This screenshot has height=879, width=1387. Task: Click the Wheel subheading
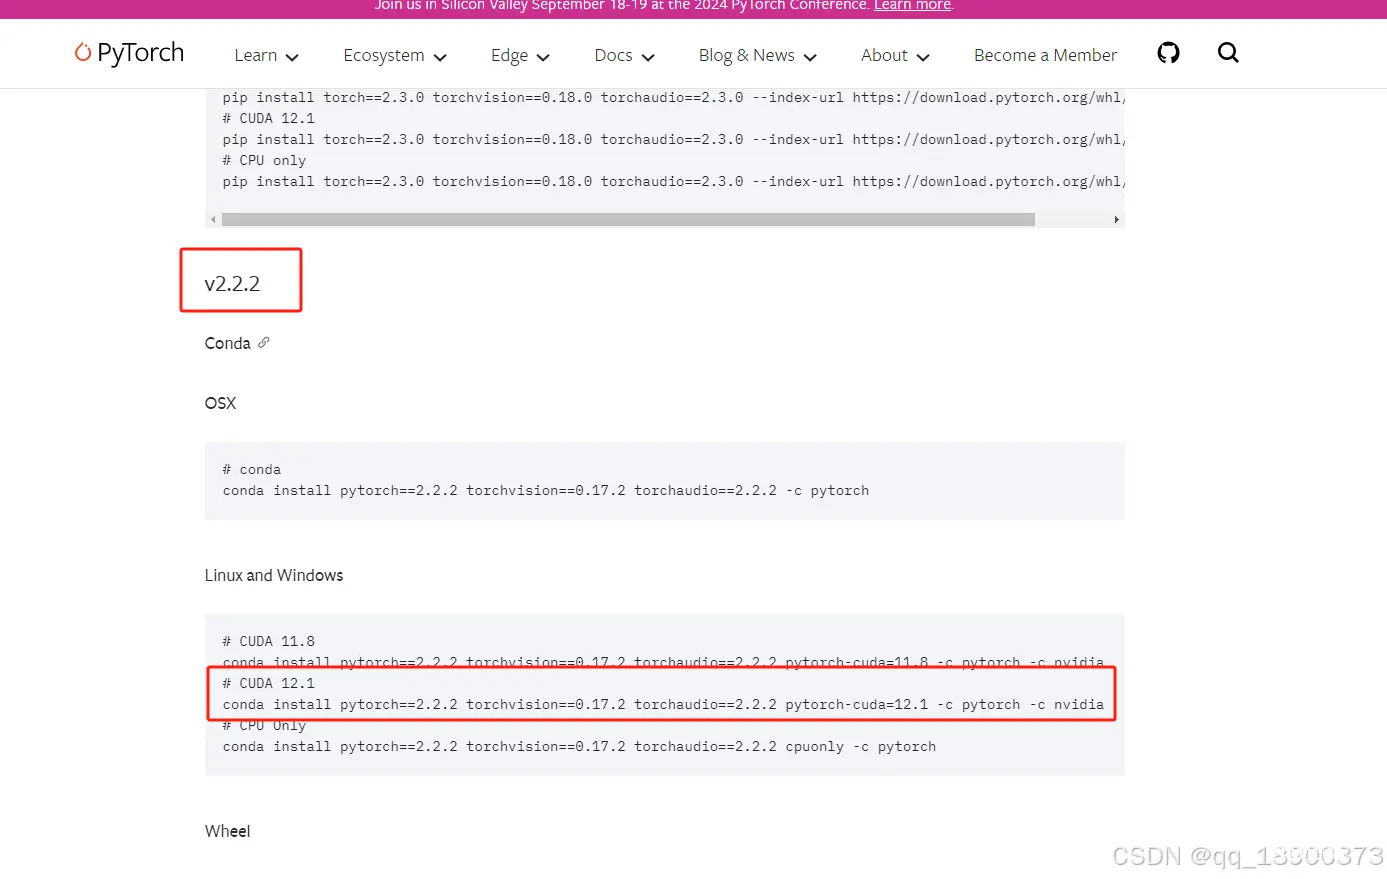[227, 831]
